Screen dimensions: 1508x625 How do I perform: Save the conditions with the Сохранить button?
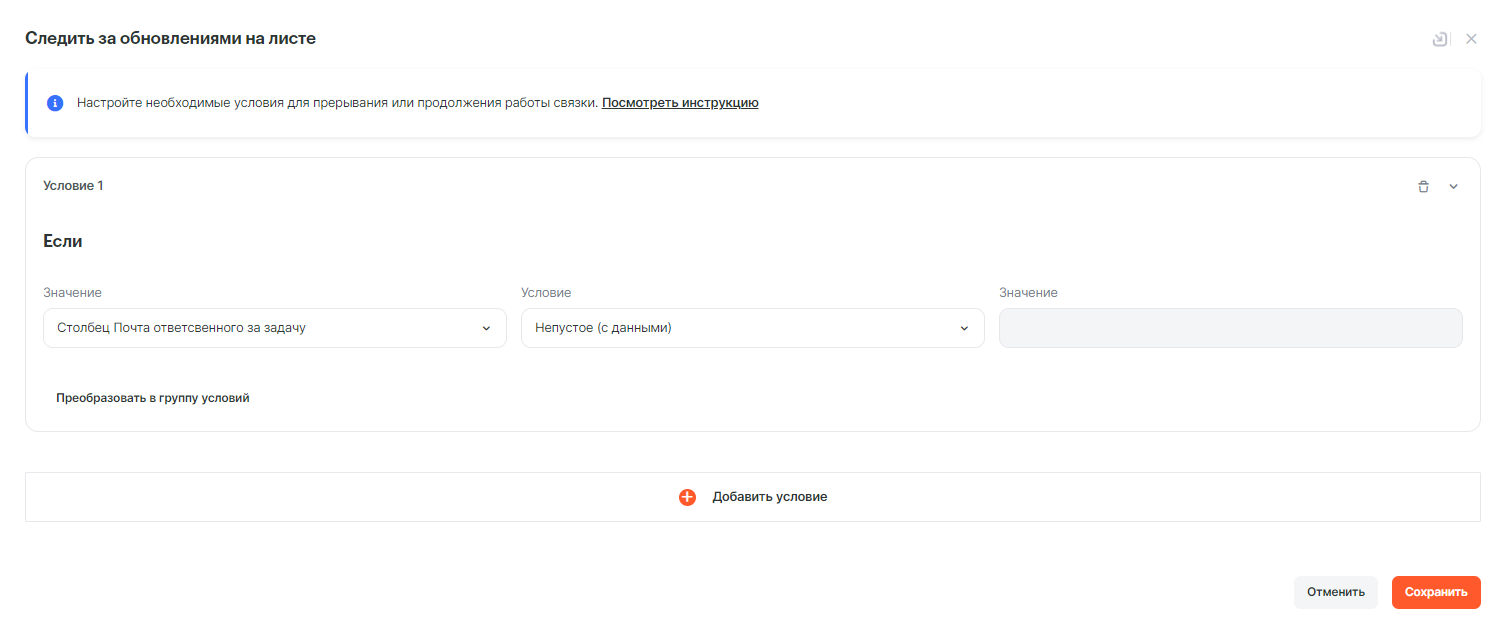(x=1435, y=592)
